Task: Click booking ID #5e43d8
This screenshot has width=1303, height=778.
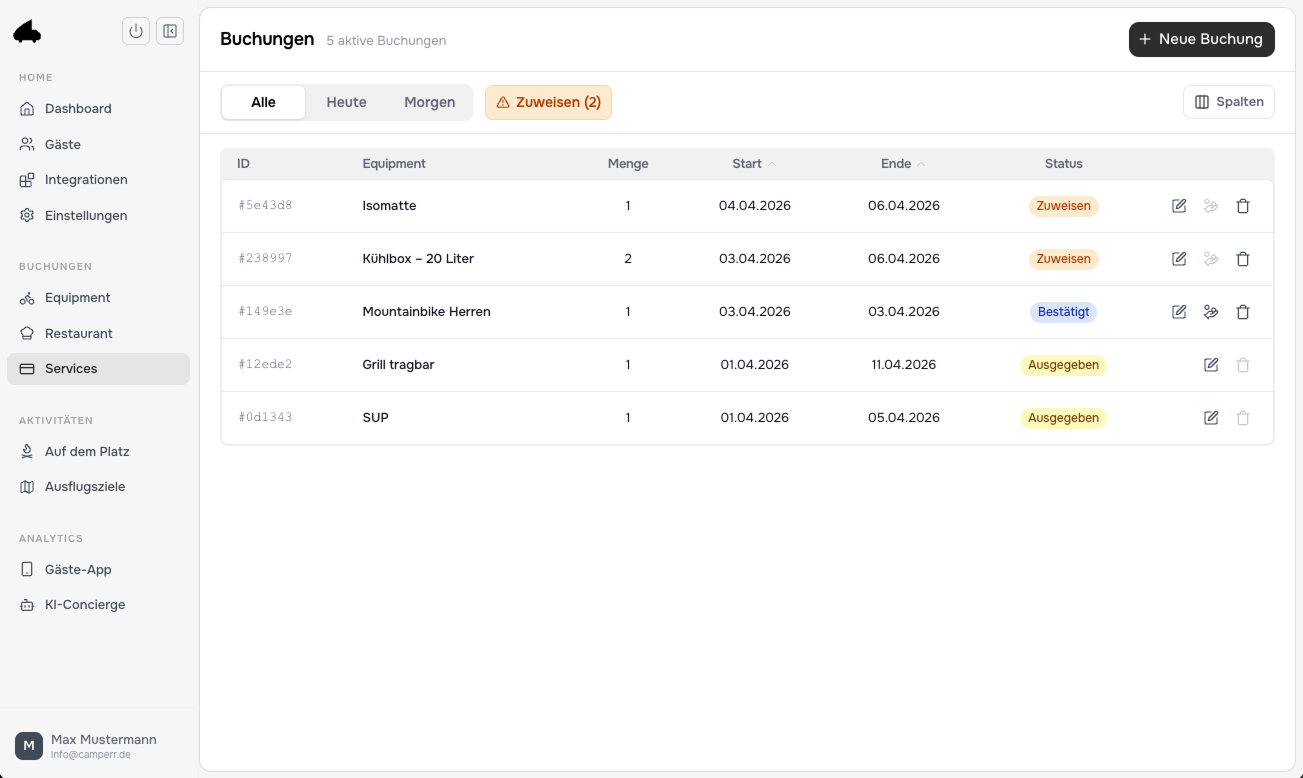Action: [265, 206]
